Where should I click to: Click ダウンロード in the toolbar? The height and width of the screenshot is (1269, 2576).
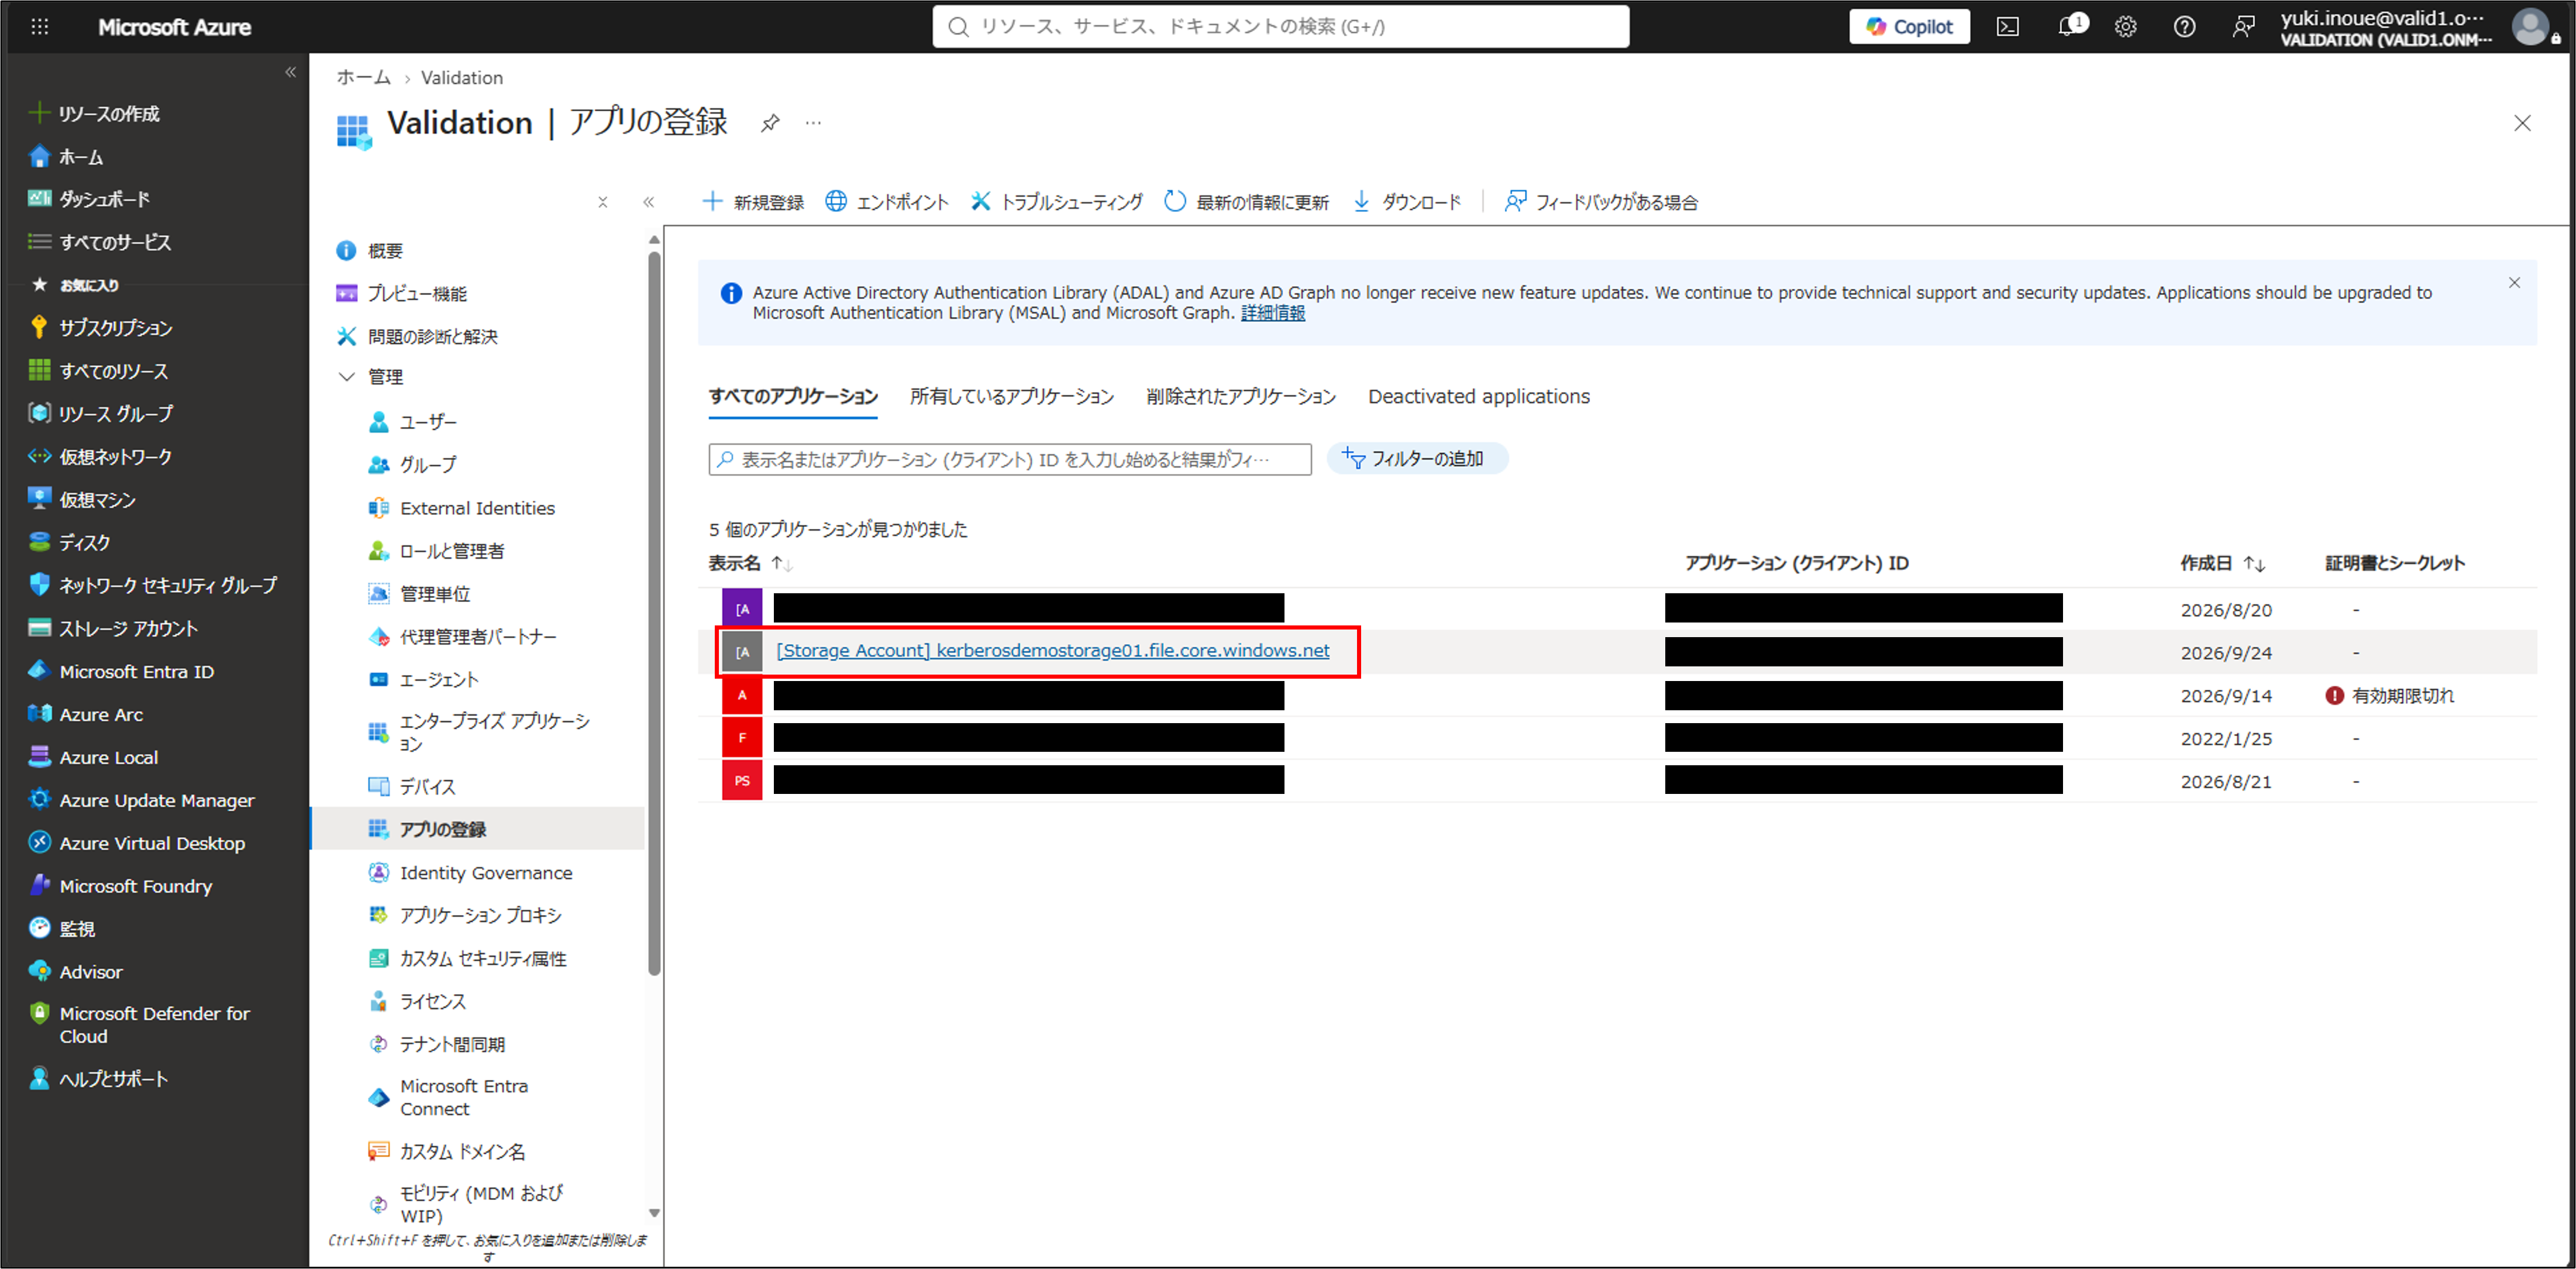pyautogui.click(x=1407, y=202)
